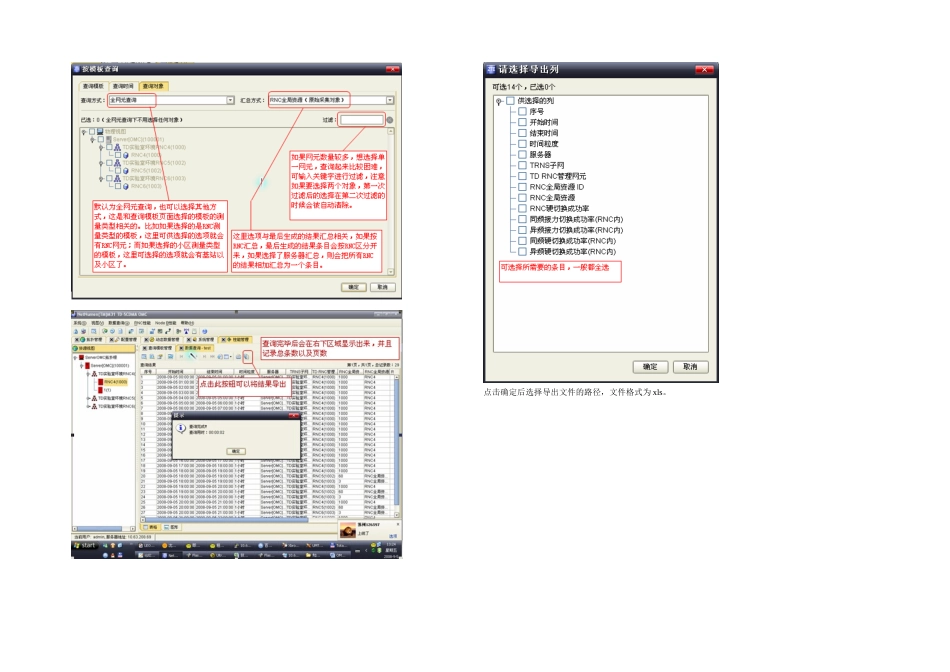
Task: Switch to 表格 view tab at bottom
Action: coord(151,527)
